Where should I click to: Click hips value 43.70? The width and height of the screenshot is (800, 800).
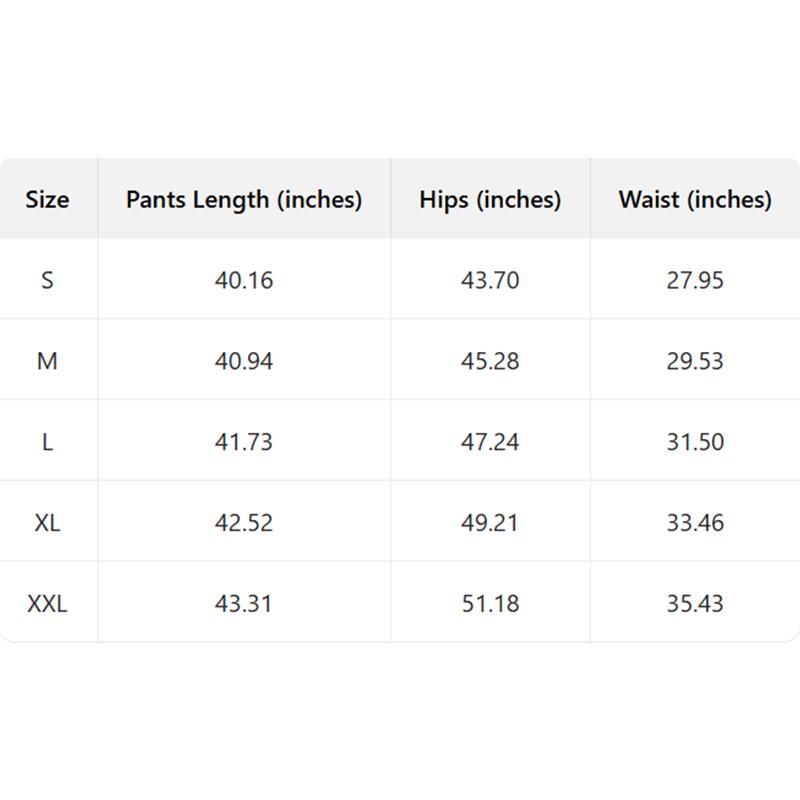pos(490,280)
